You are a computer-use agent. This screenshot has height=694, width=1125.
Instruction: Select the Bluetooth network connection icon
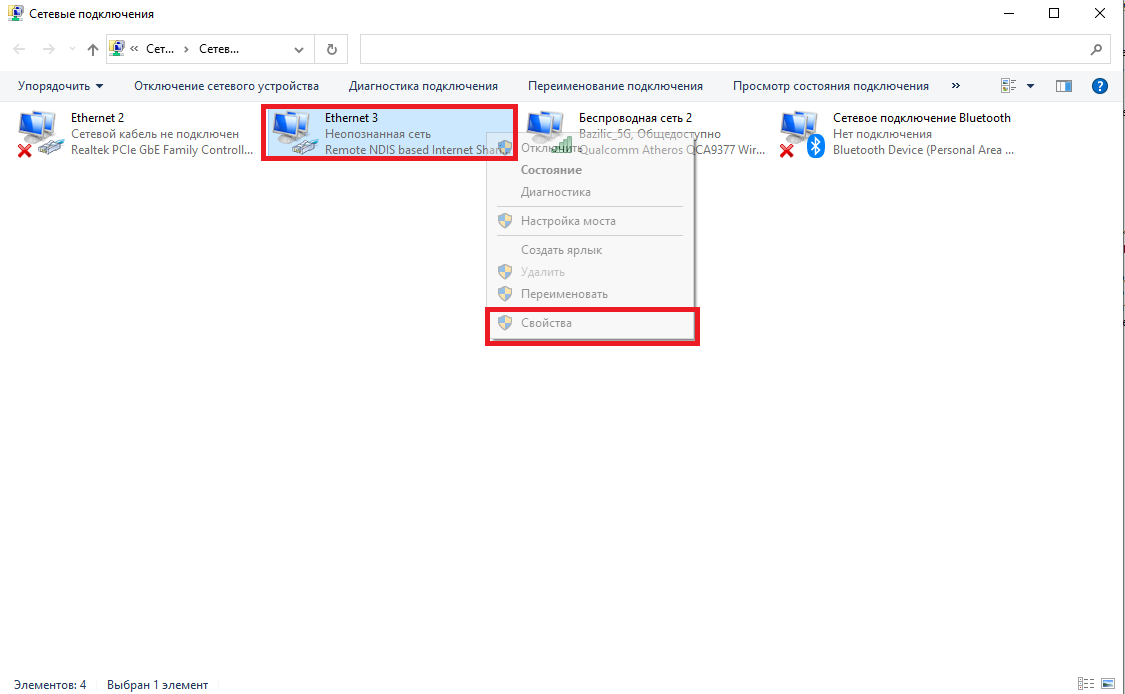pyautogui.click(x=801, y=134)
